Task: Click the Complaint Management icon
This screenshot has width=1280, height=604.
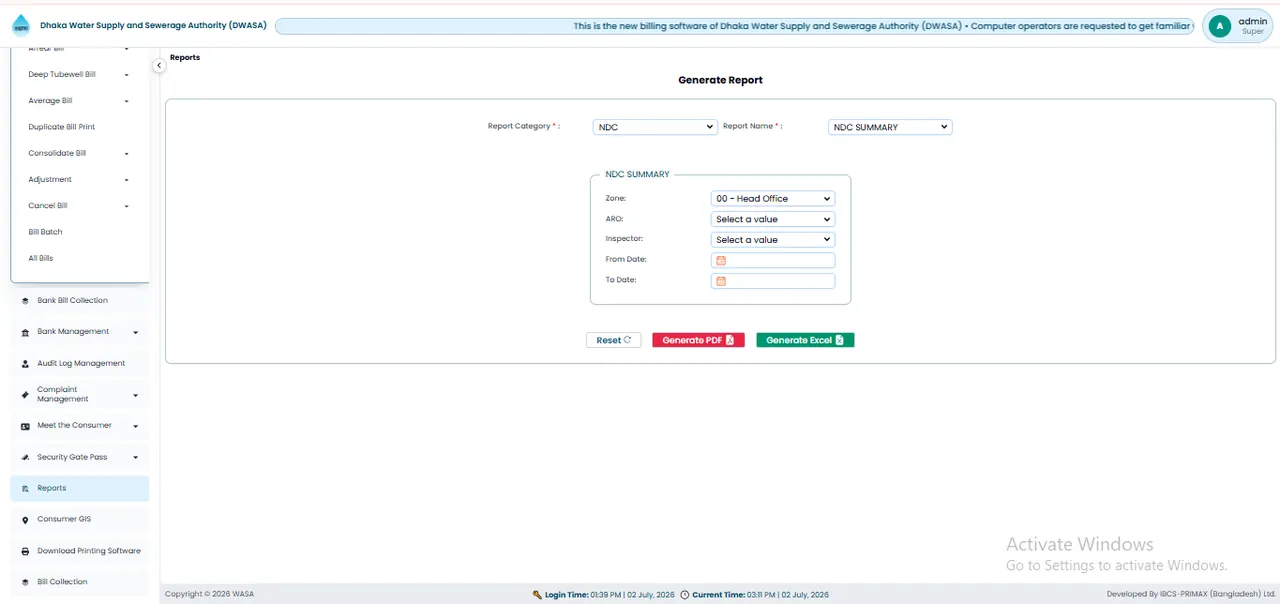Action: click(25, 395)
